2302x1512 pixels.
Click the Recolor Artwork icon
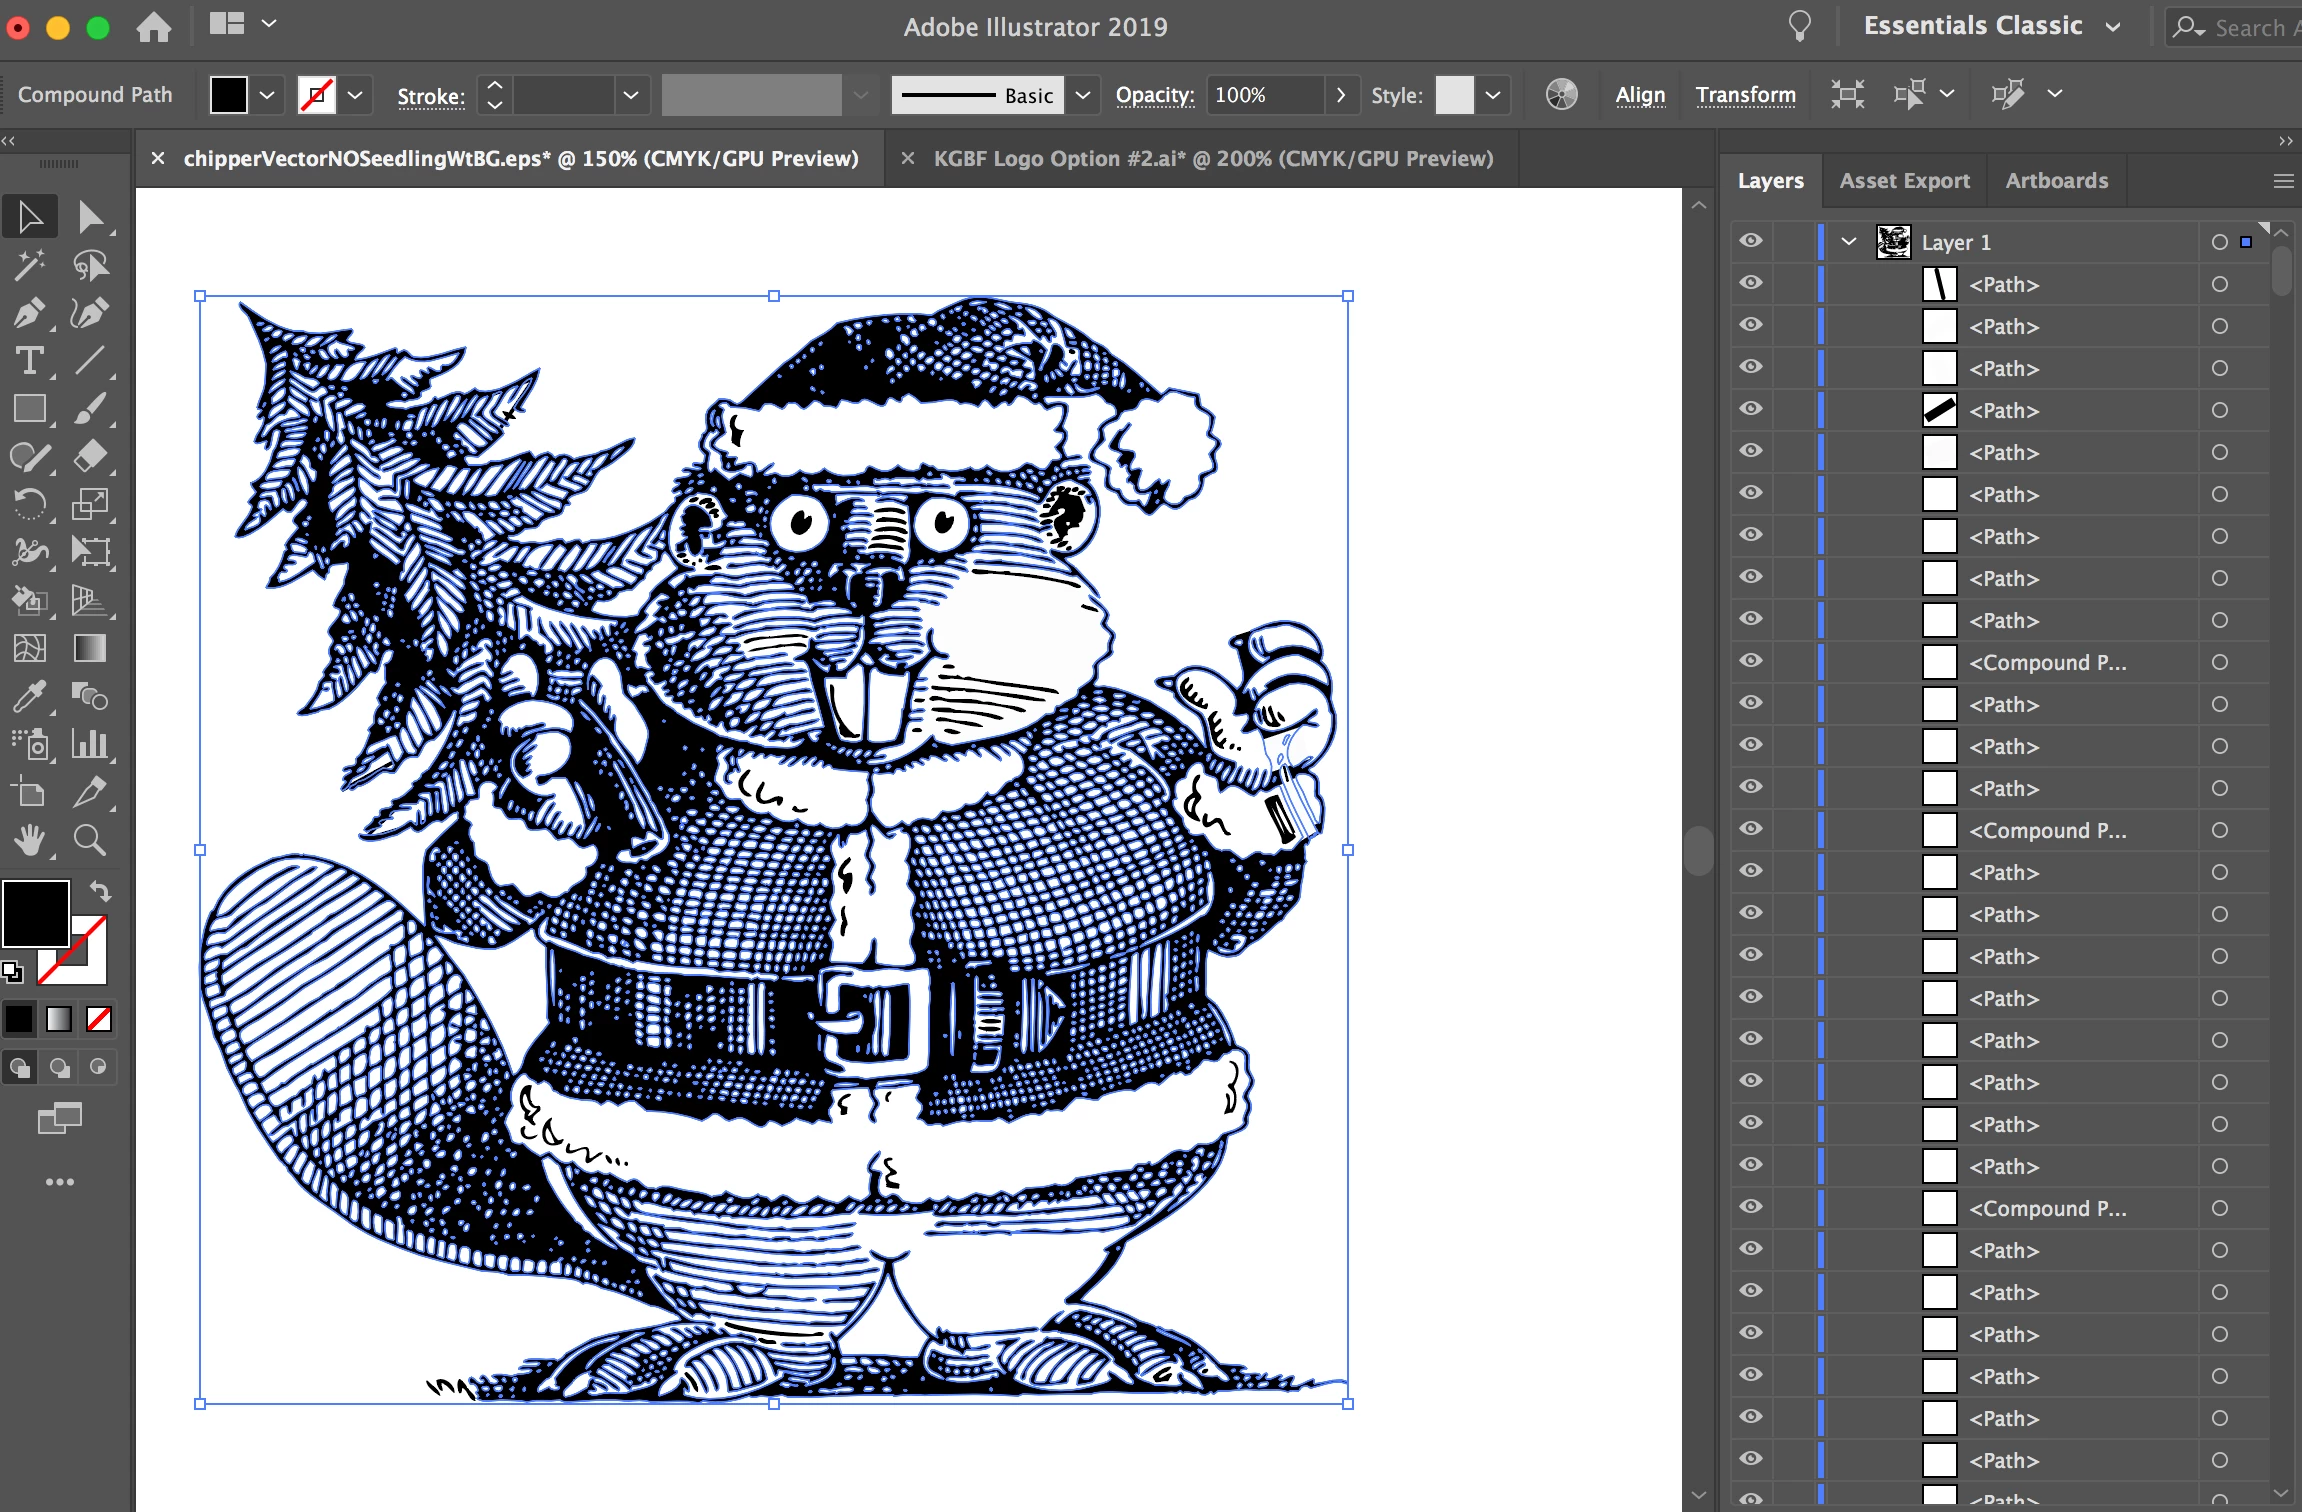tap(1561, 95)
